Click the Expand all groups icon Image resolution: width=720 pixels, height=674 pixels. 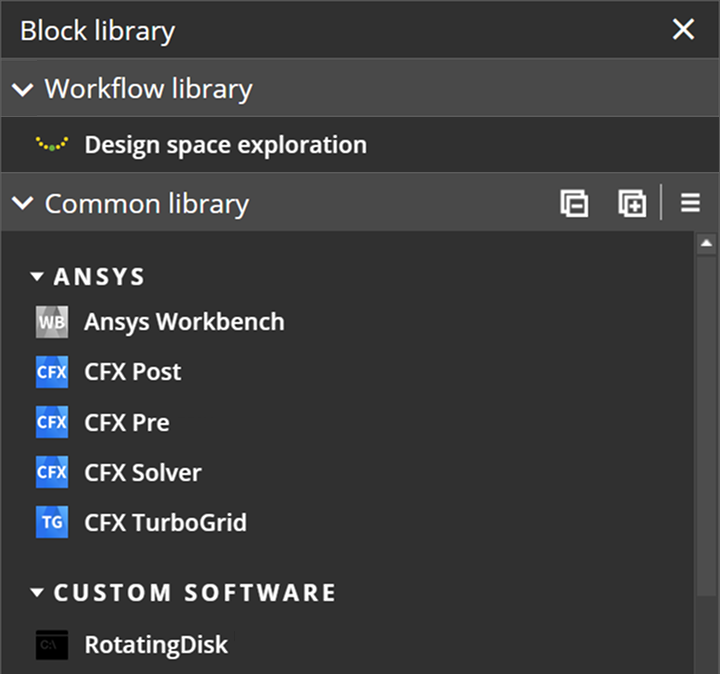[x=632, y=203]
